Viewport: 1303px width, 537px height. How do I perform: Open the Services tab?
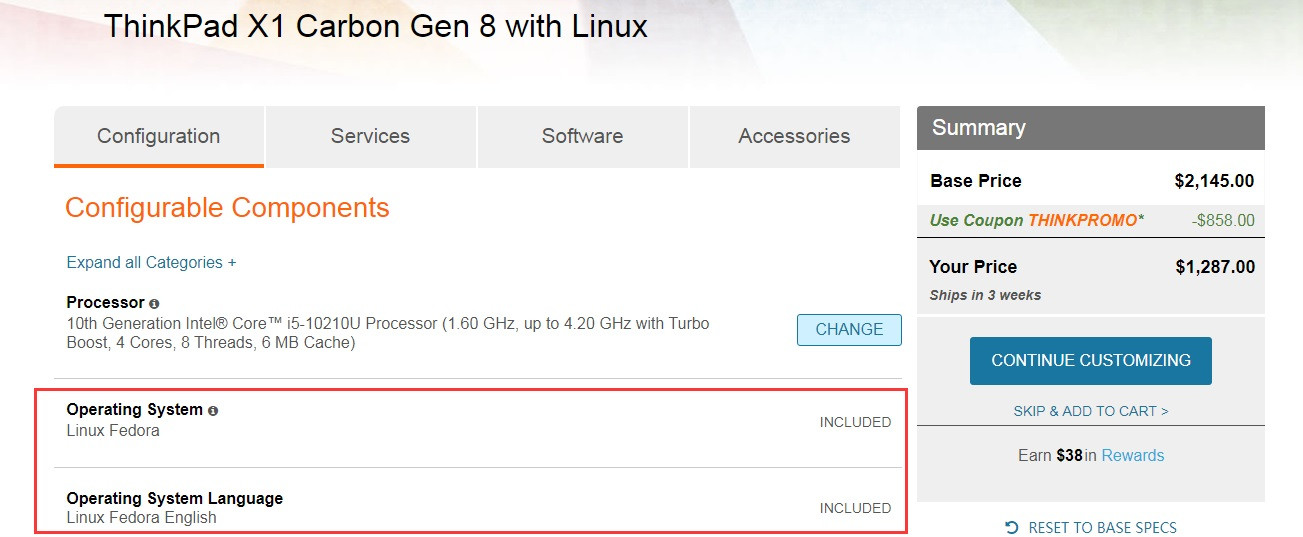370,137
